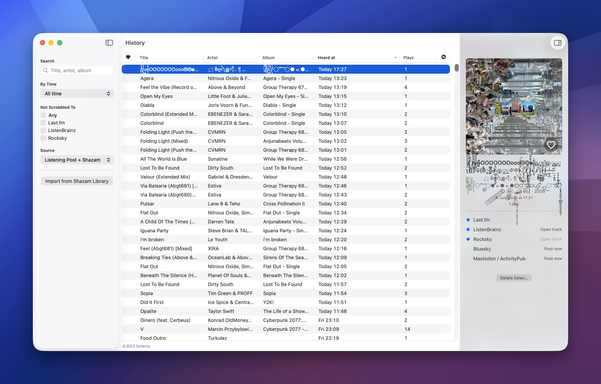Toggle the left sidebar icon
Image resolution: width=601 pixels, height=384 pixels.
[109, 43]
